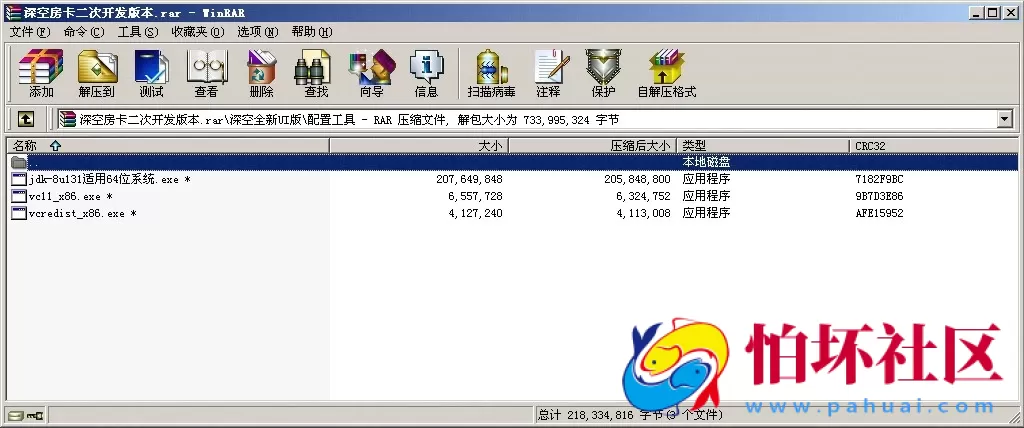This screenshot has height=428, width=1024.
Task: Click the packed size 6,324,752
Action: coord(643,196)
